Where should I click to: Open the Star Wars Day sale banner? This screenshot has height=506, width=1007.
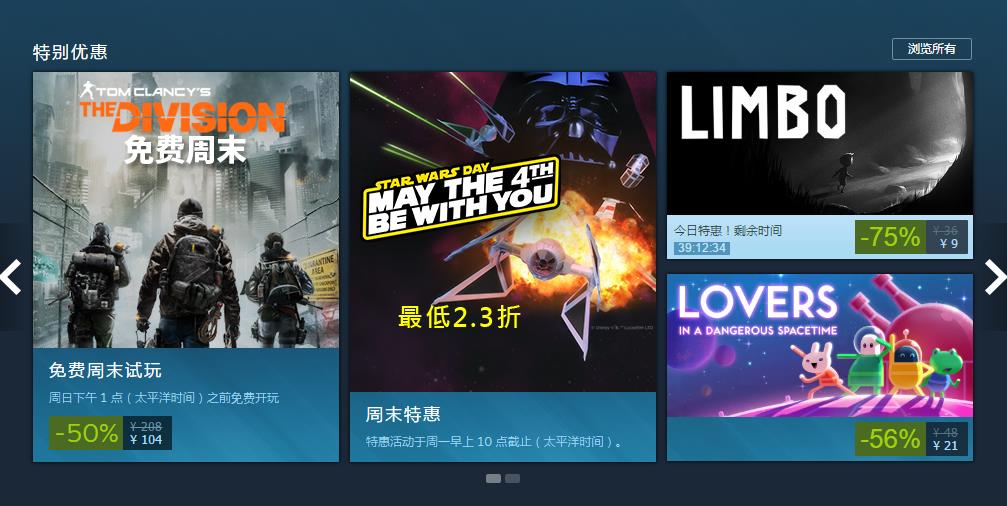[x=503, y=232]
